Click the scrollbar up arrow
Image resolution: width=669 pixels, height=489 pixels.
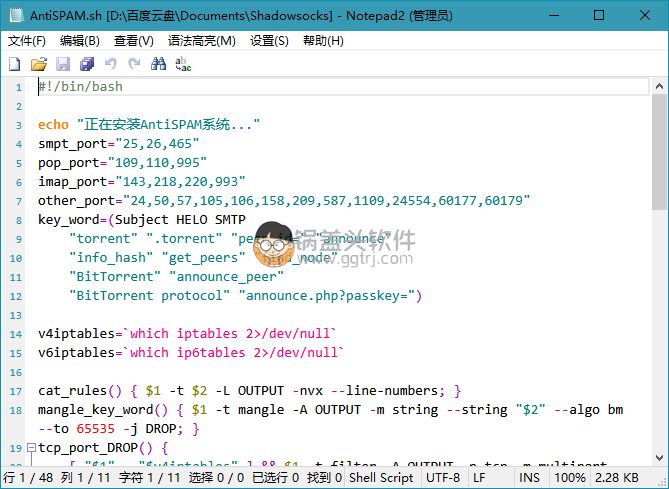coord(659,87)
